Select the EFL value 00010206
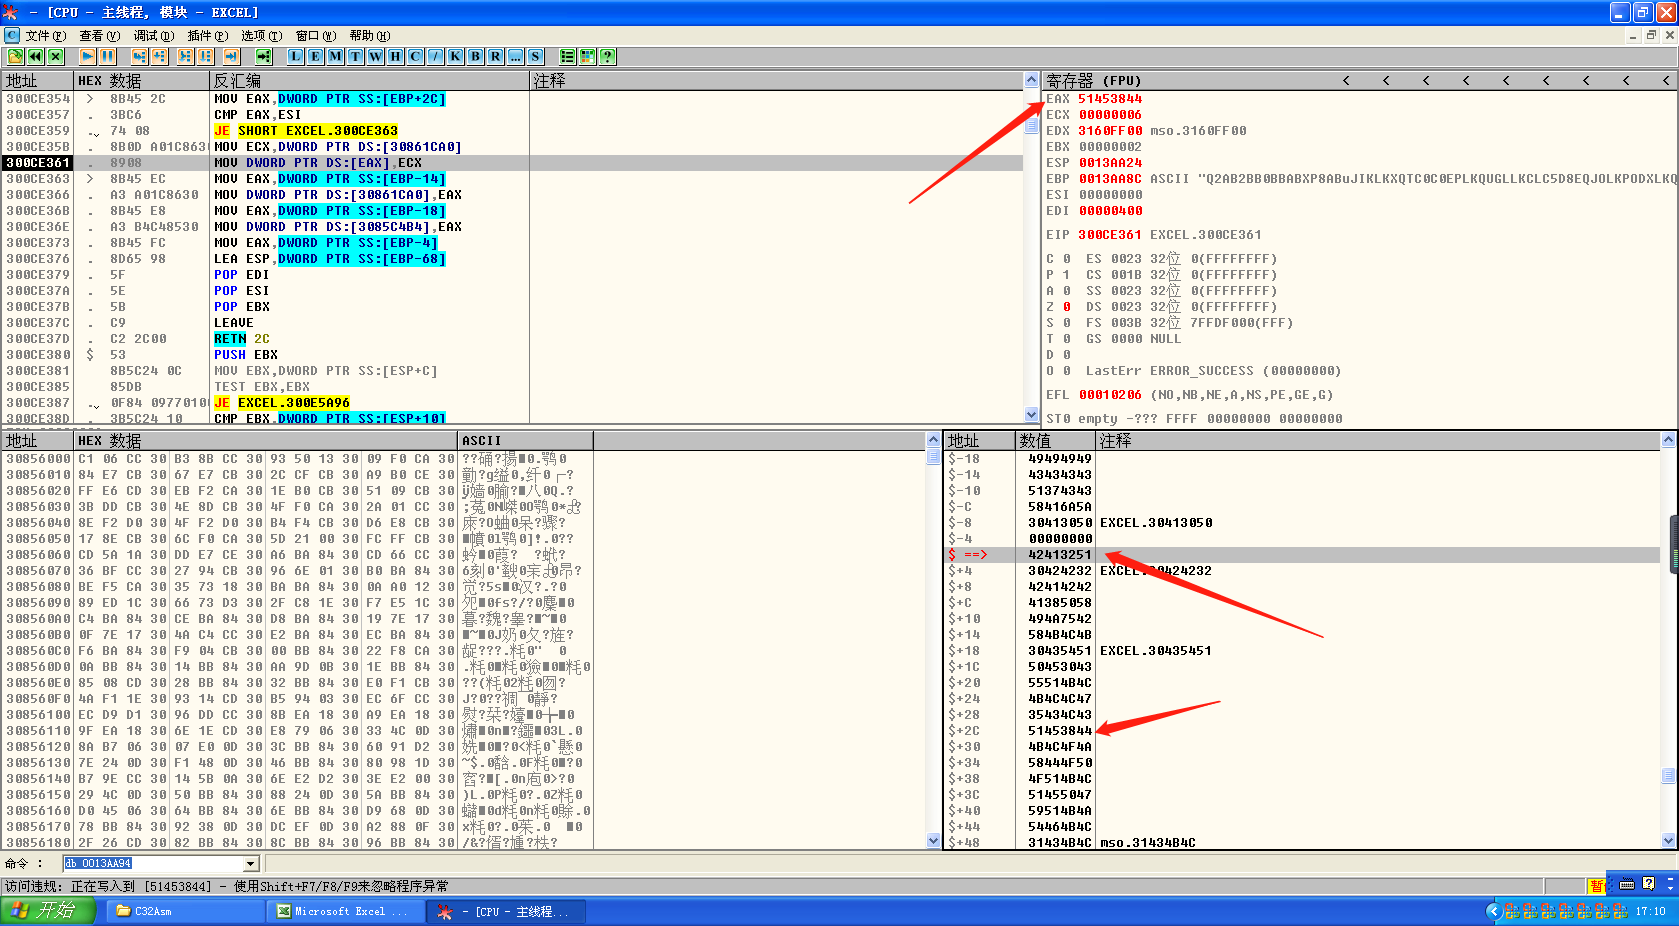 [1110, 395]
